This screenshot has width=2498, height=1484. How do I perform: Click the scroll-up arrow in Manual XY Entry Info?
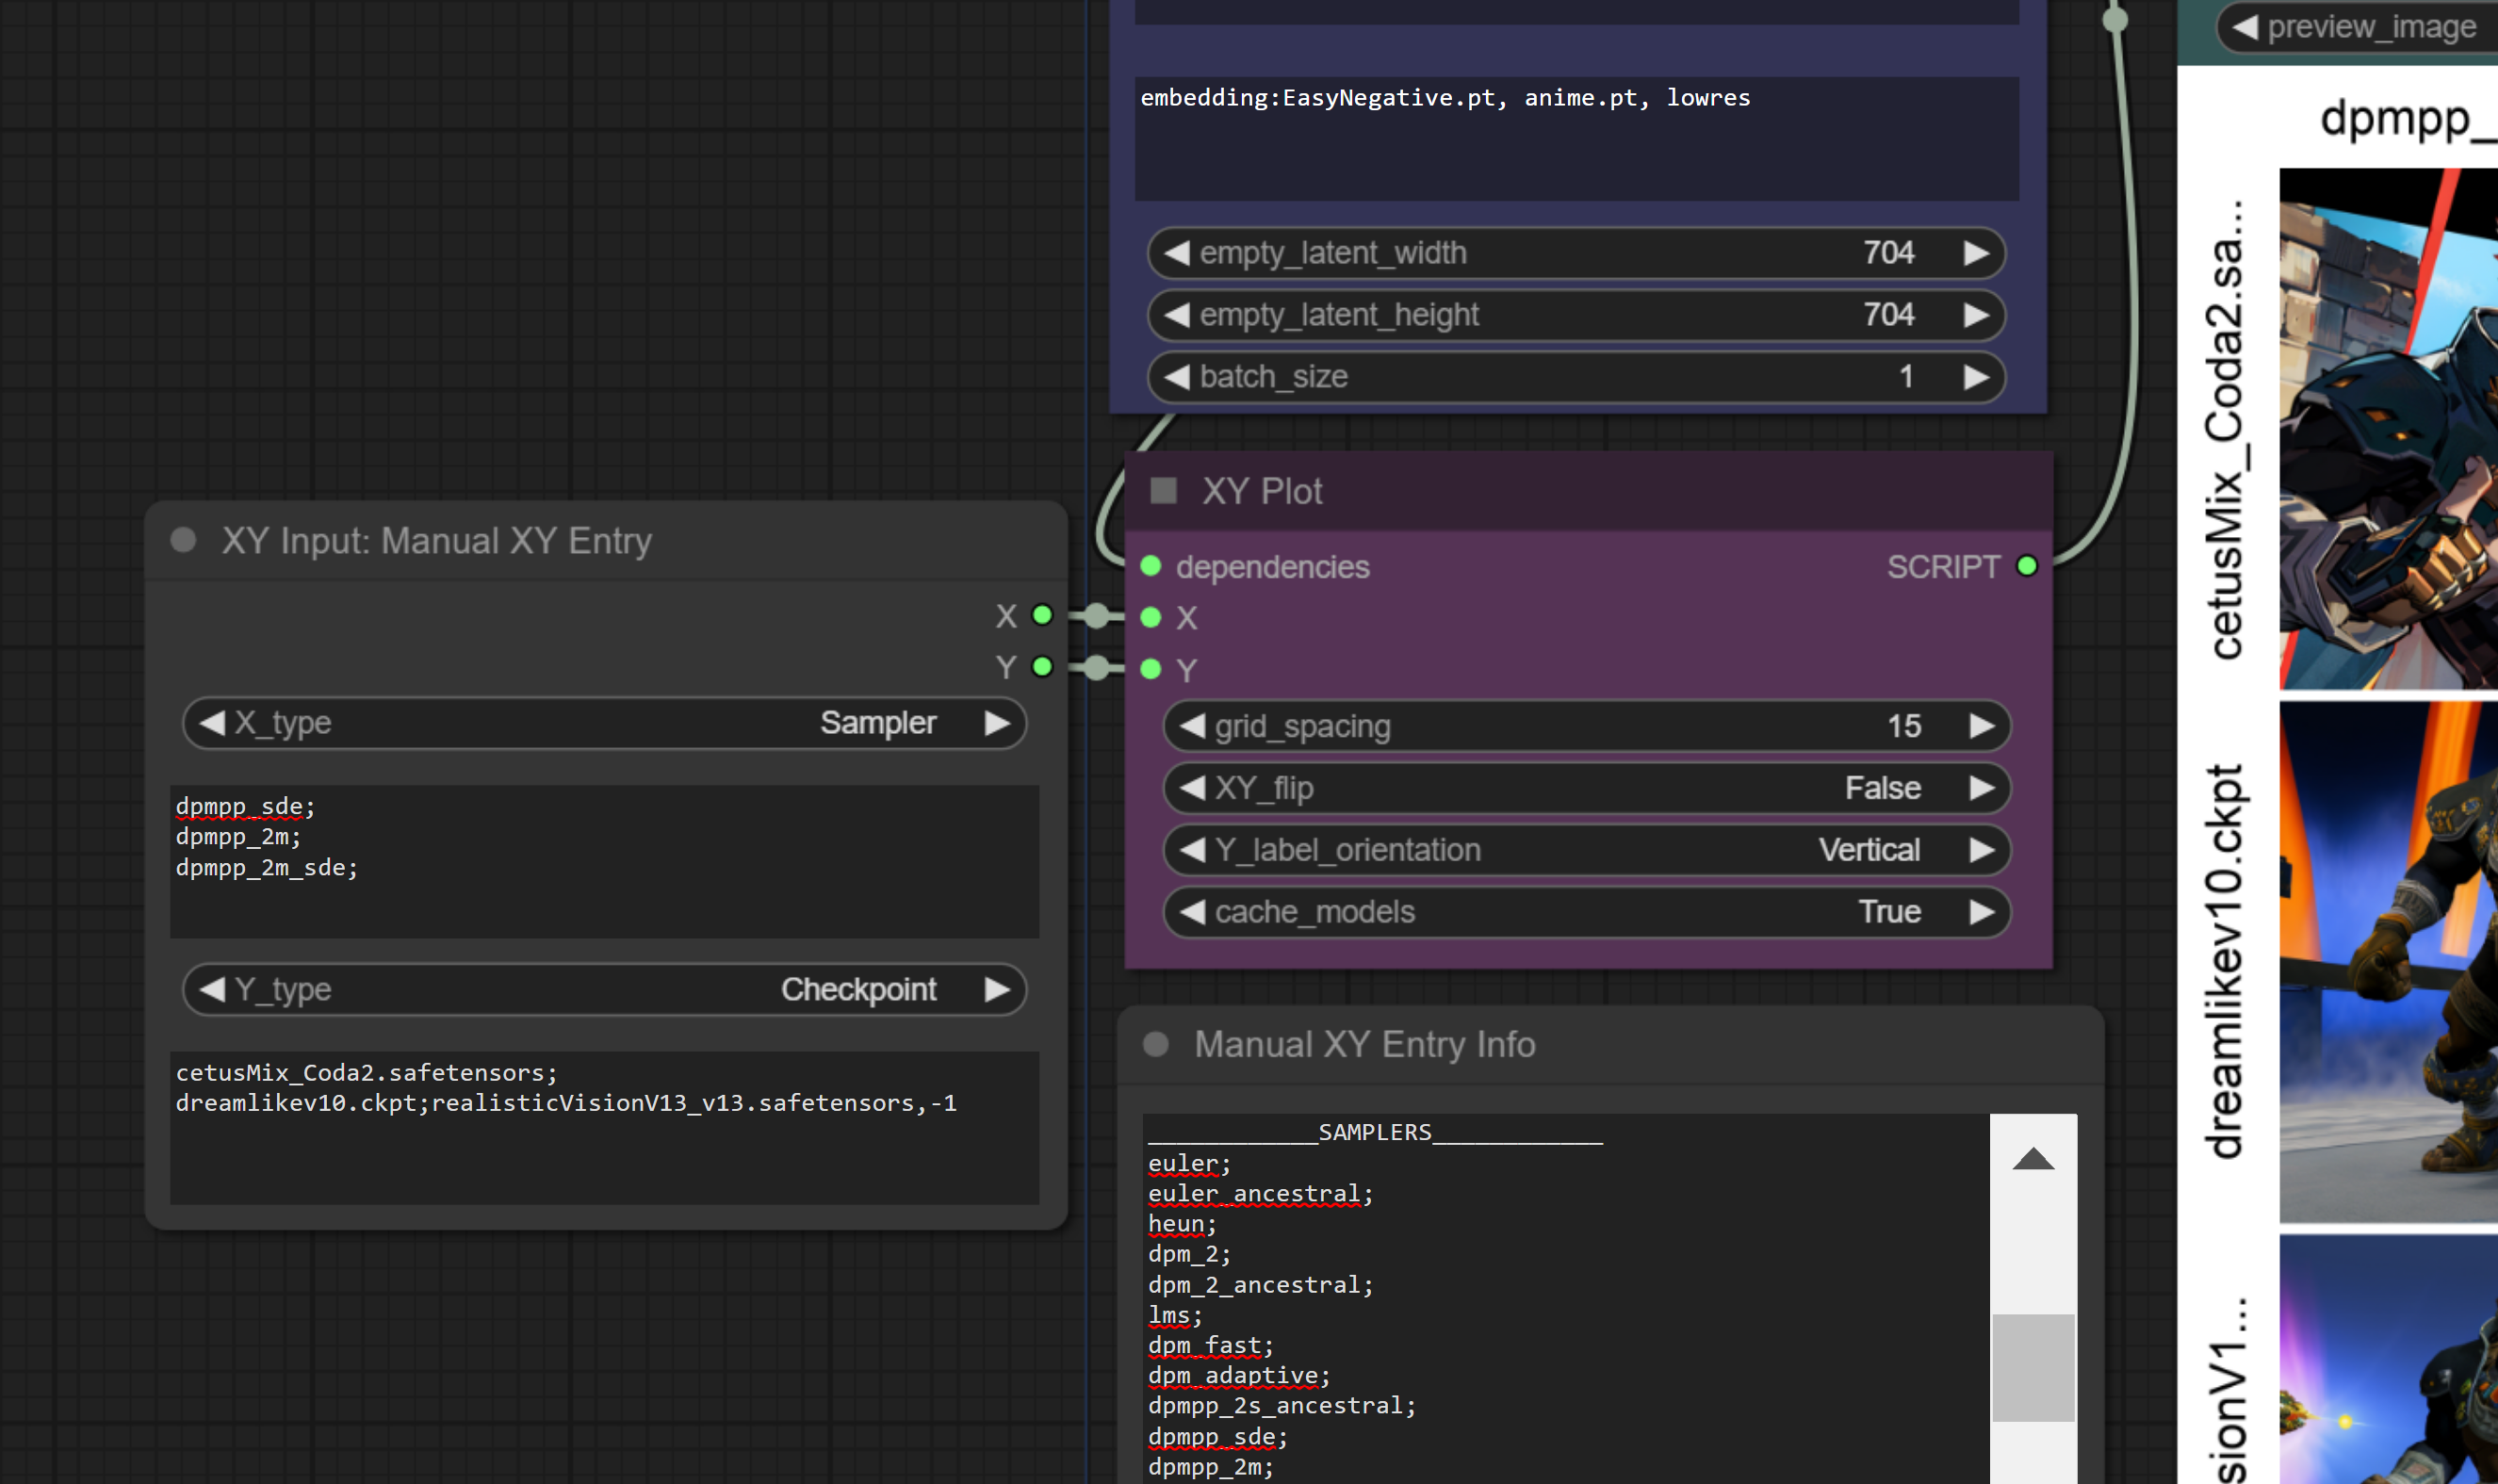2036,1160
